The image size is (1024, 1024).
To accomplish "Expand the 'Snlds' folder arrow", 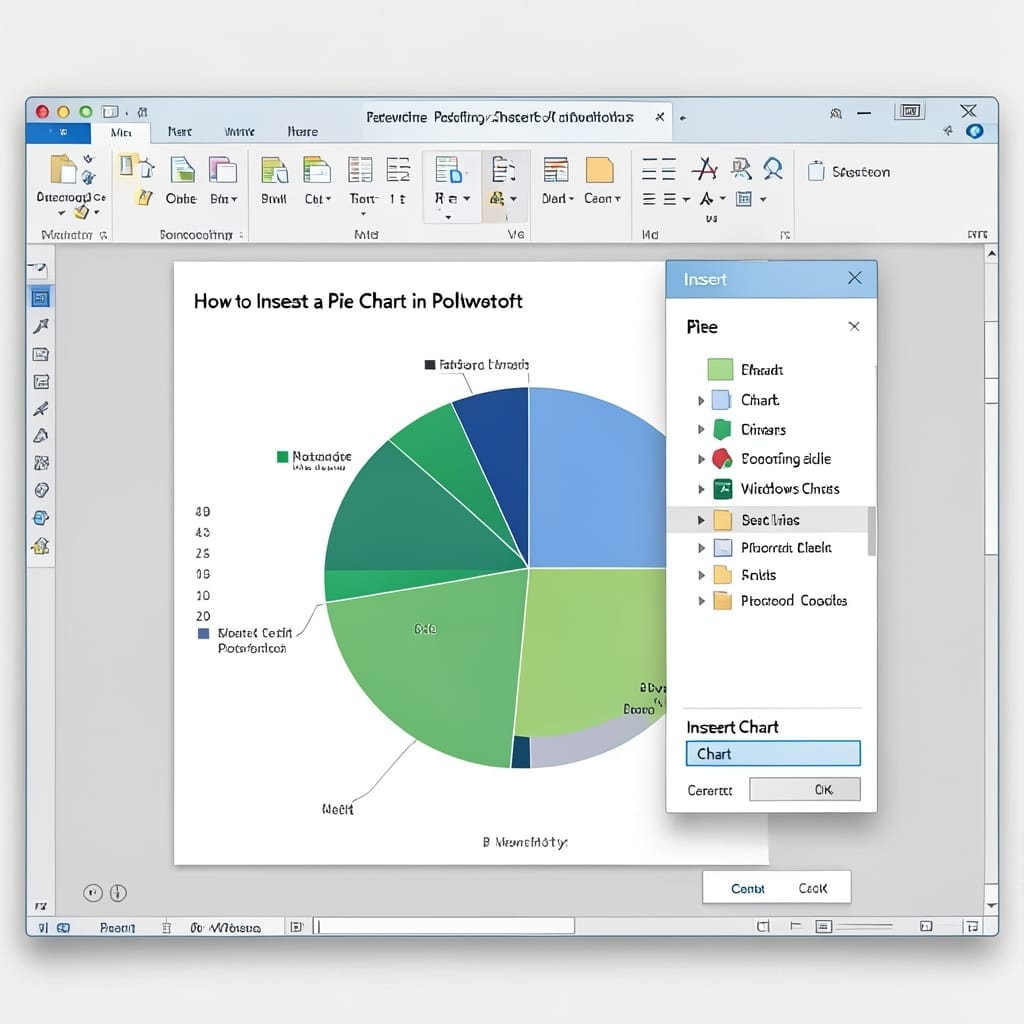I will click(701, 575).
